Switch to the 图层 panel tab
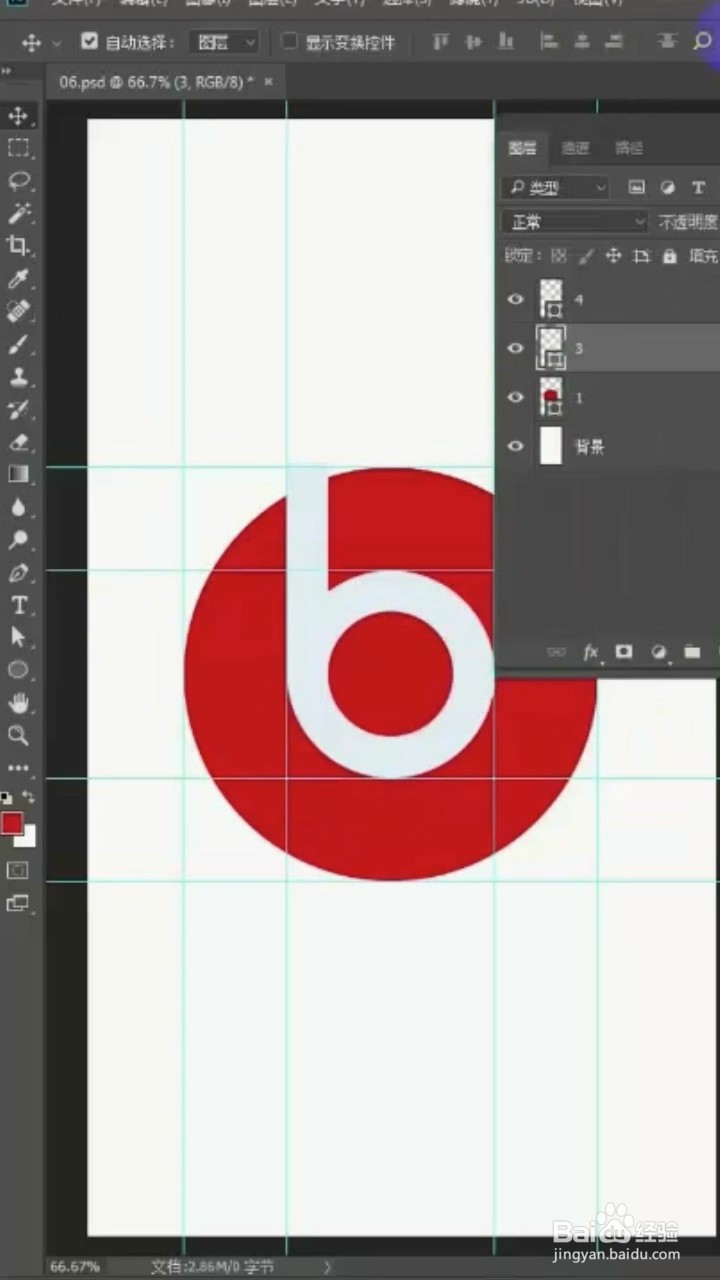This screenshot has height=1280, width=720. [x=522, y=148]
